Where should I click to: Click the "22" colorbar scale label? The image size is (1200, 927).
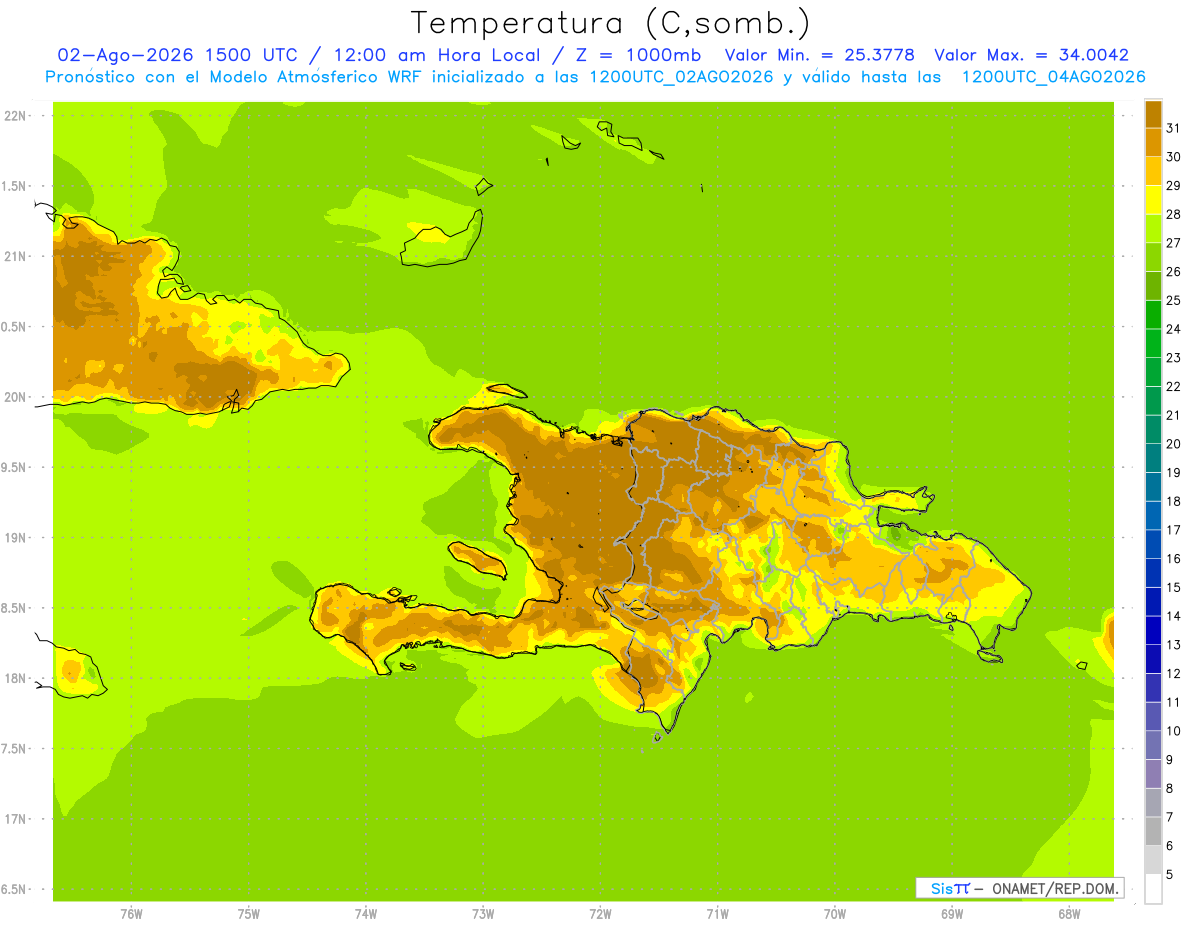1174,386
